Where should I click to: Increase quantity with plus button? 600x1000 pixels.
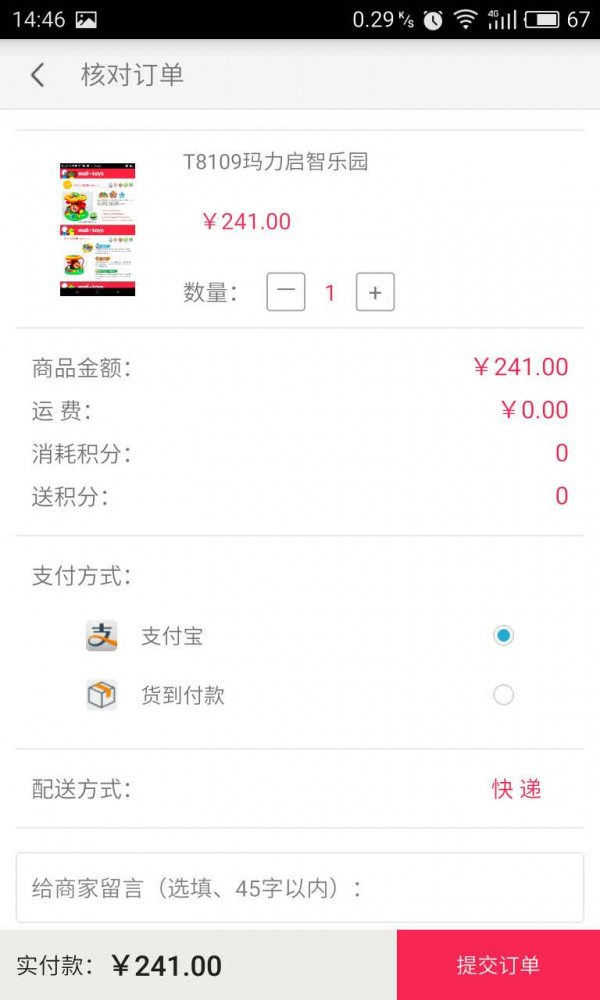(375, 292)
